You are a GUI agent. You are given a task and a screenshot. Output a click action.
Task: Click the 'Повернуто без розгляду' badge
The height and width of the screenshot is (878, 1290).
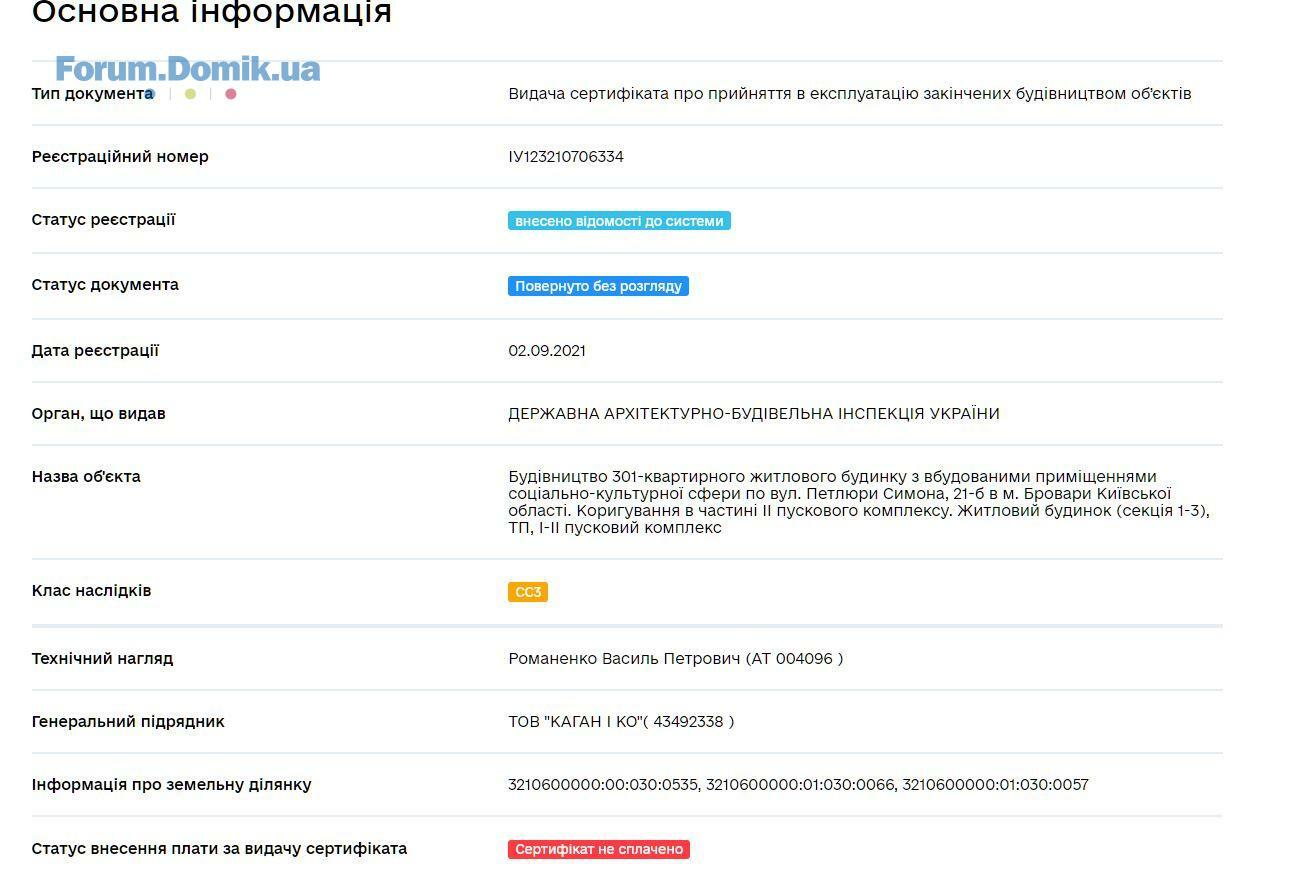pyautogui.click(x=598, y=286)
